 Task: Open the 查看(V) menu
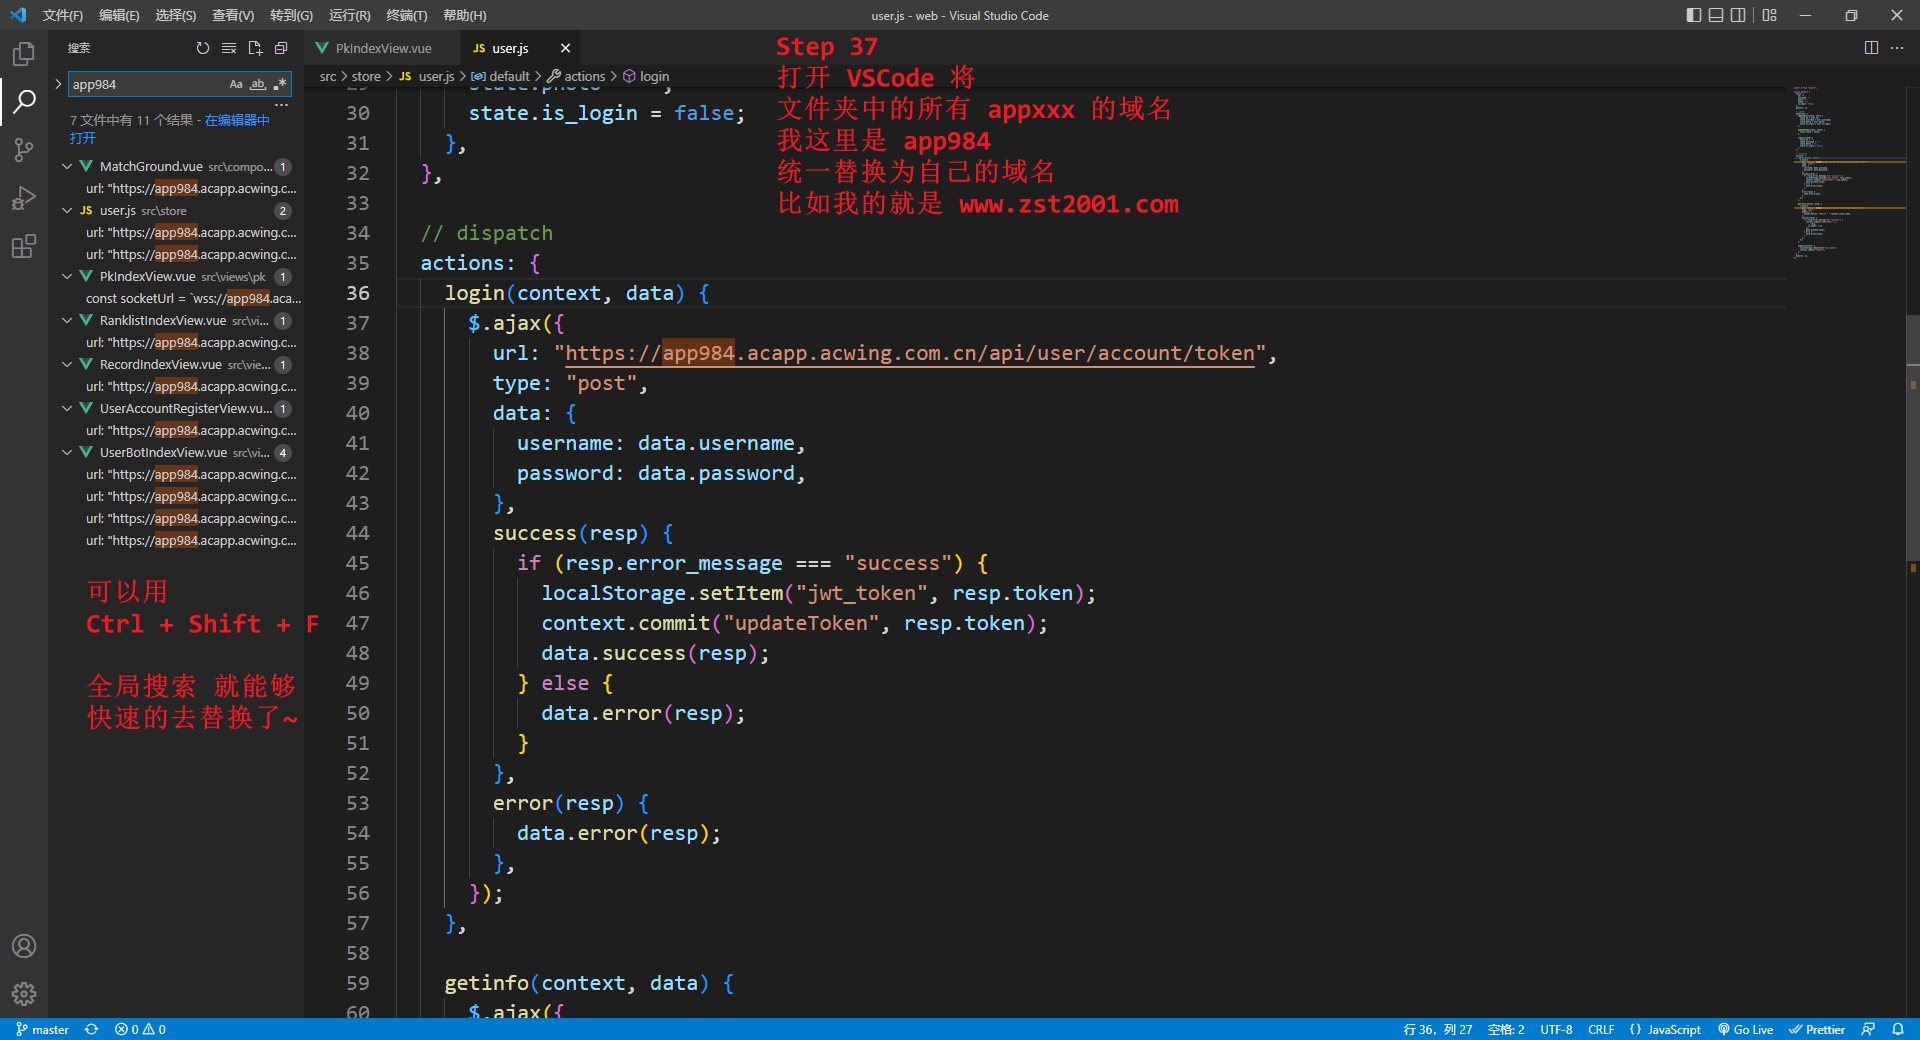(233, 15)
